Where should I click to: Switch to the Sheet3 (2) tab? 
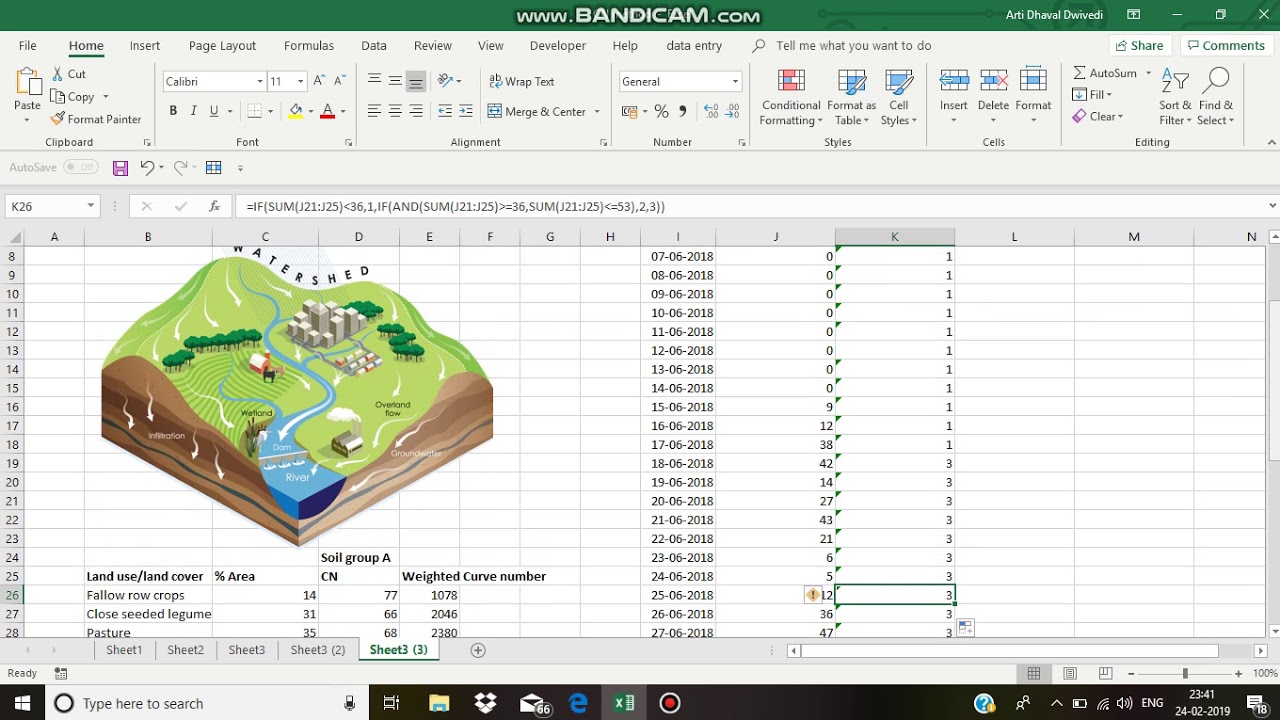tap(318, 650)
